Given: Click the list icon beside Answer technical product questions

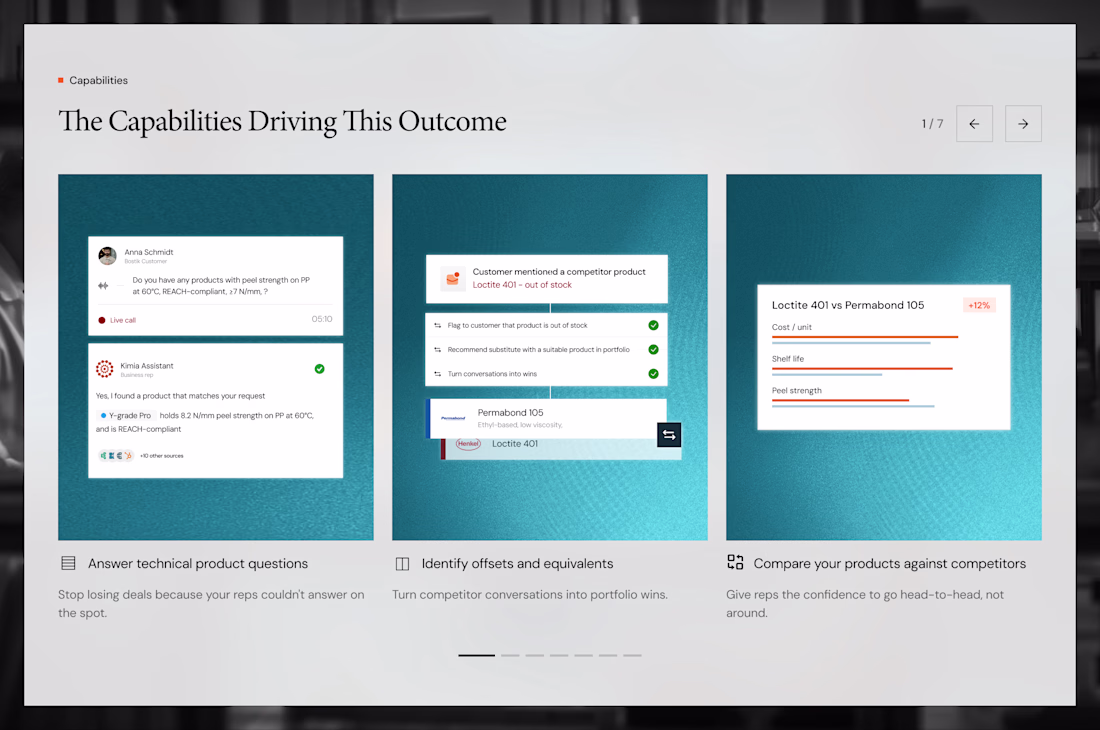Looking at the screenshot, I should pos(68,563).
